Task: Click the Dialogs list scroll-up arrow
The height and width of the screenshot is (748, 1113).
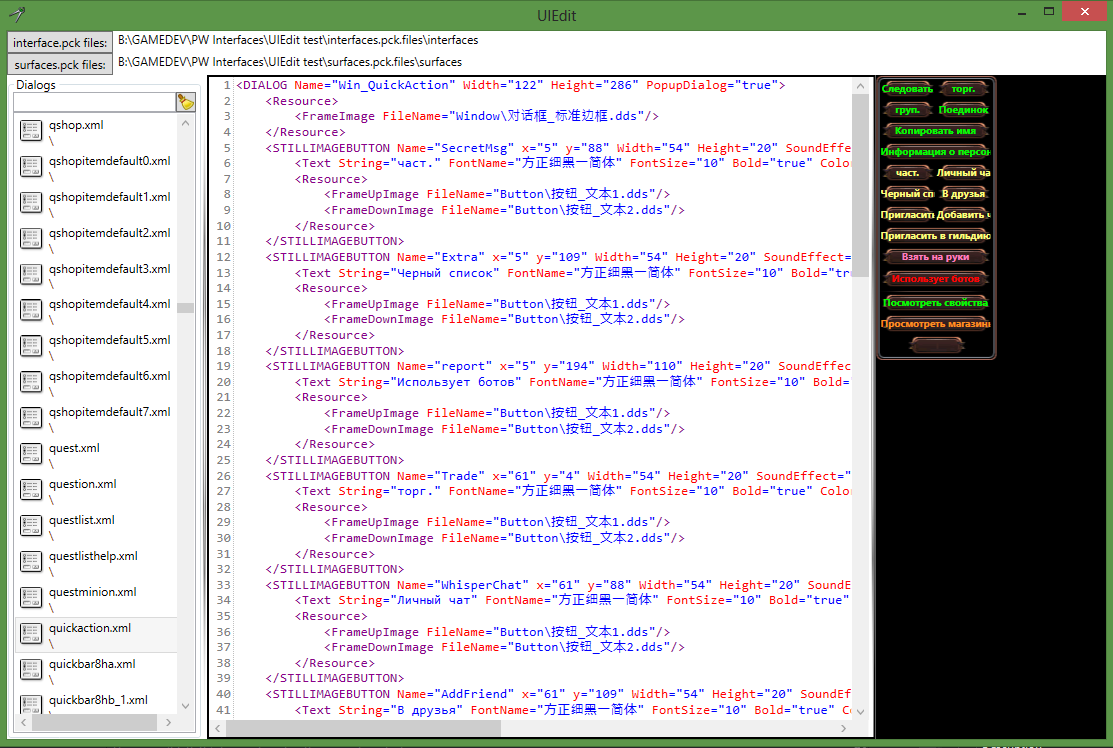Action: click(185, 121)
